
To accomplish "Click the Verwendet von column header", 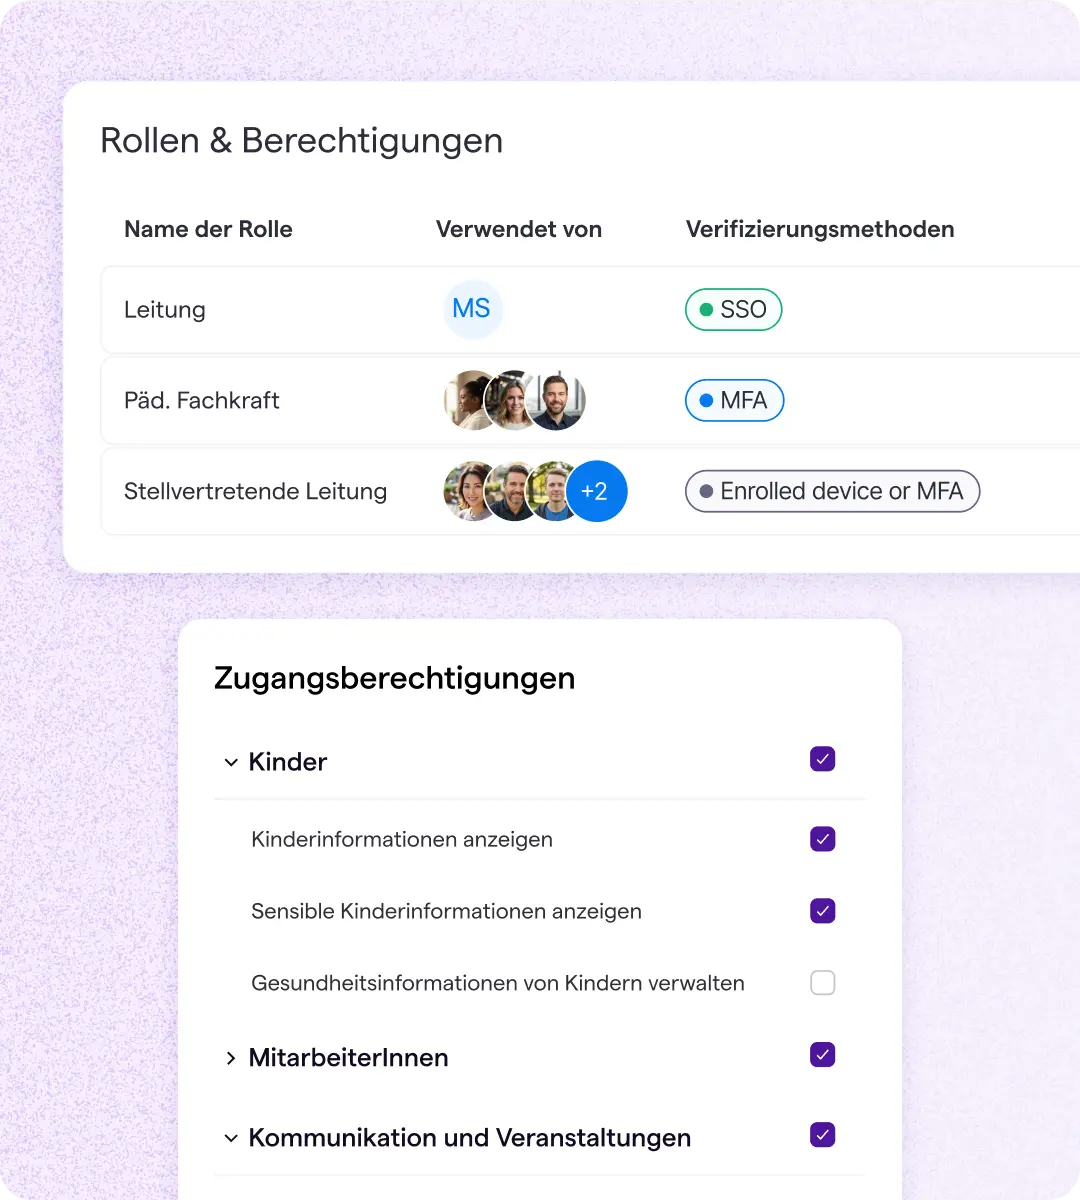I will (519, 229).
